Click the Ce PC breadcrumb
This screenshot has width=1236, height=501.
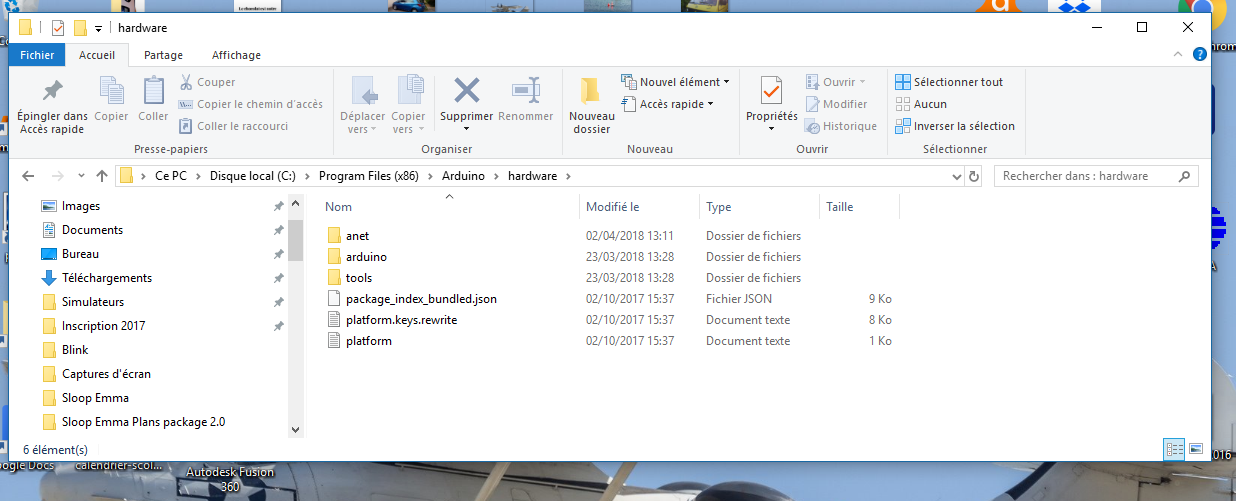(170, 176)
